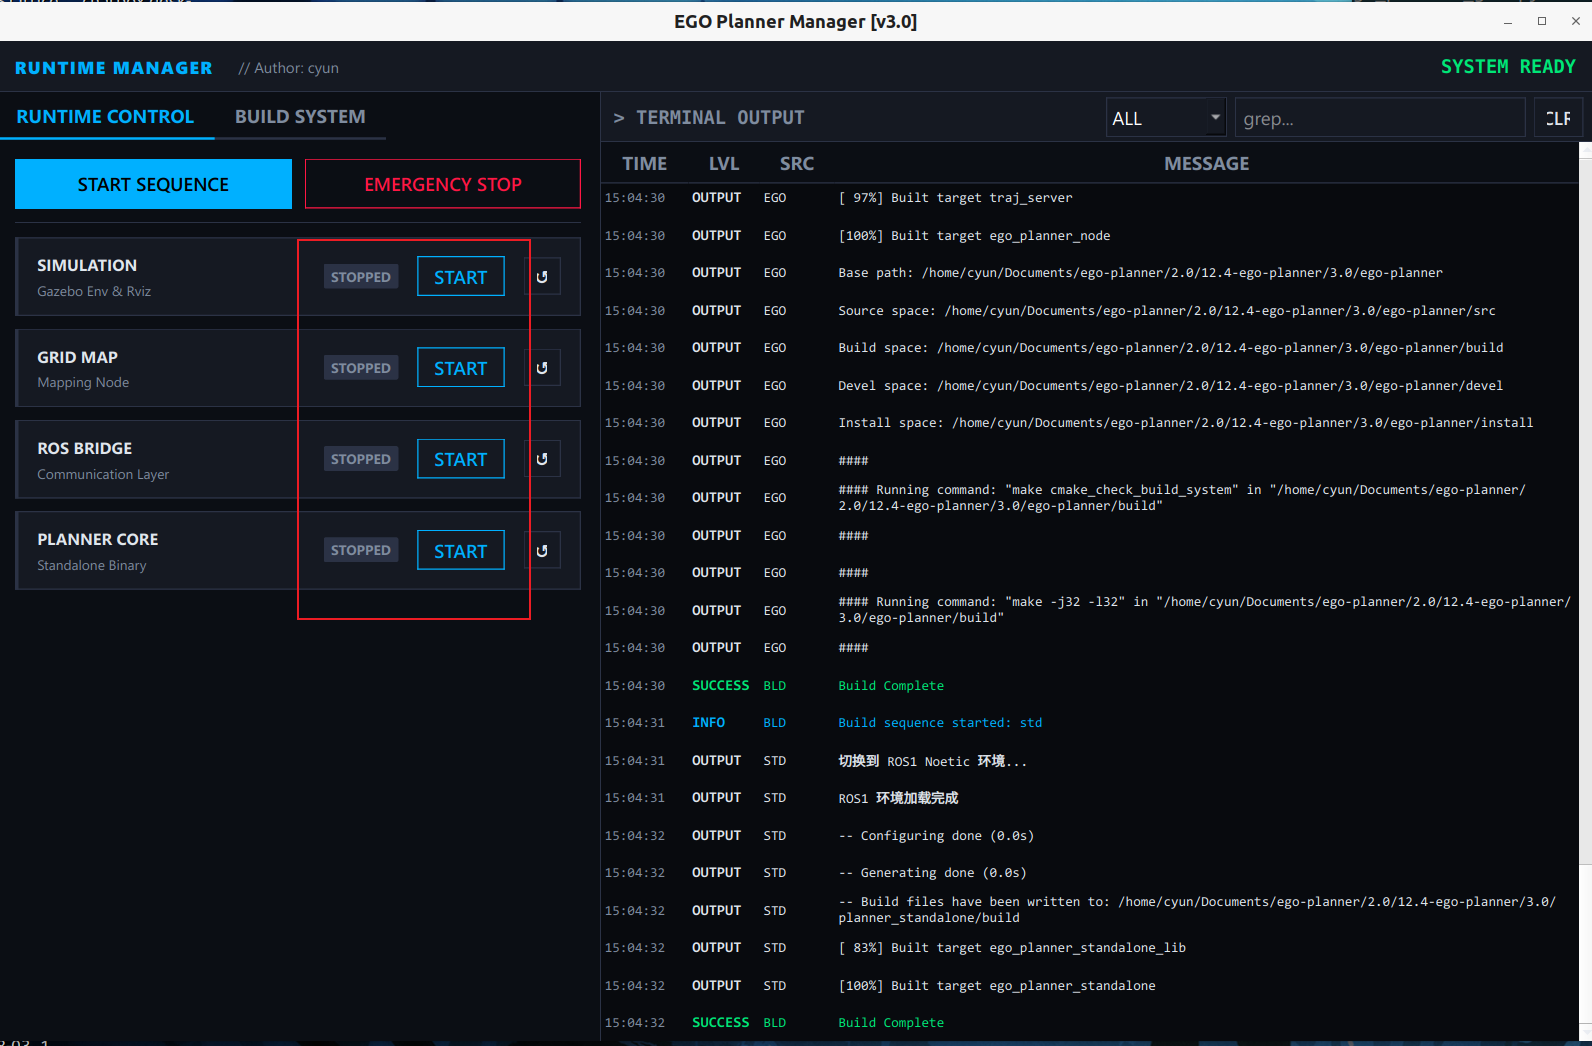The image size is (1592, 1046).
Task: Click the Planner Core restart icon
Action: pos(542,551)
